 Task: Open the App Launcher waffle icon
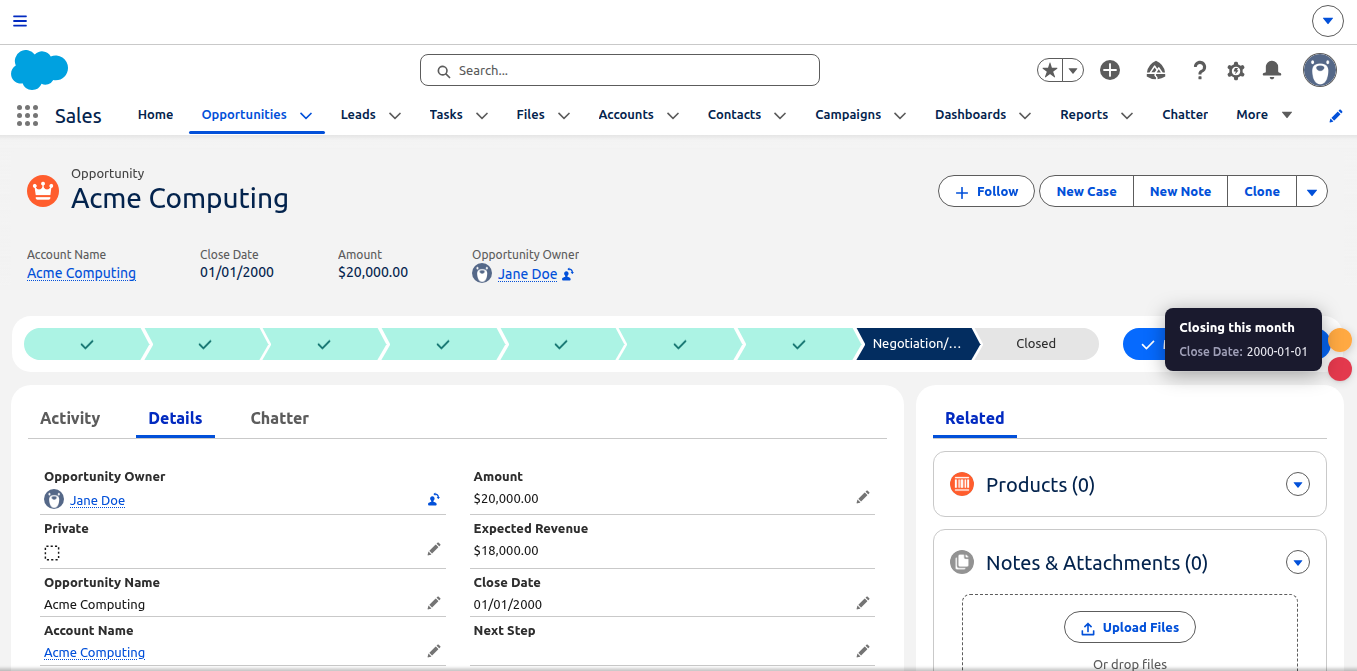coord(27,115)
